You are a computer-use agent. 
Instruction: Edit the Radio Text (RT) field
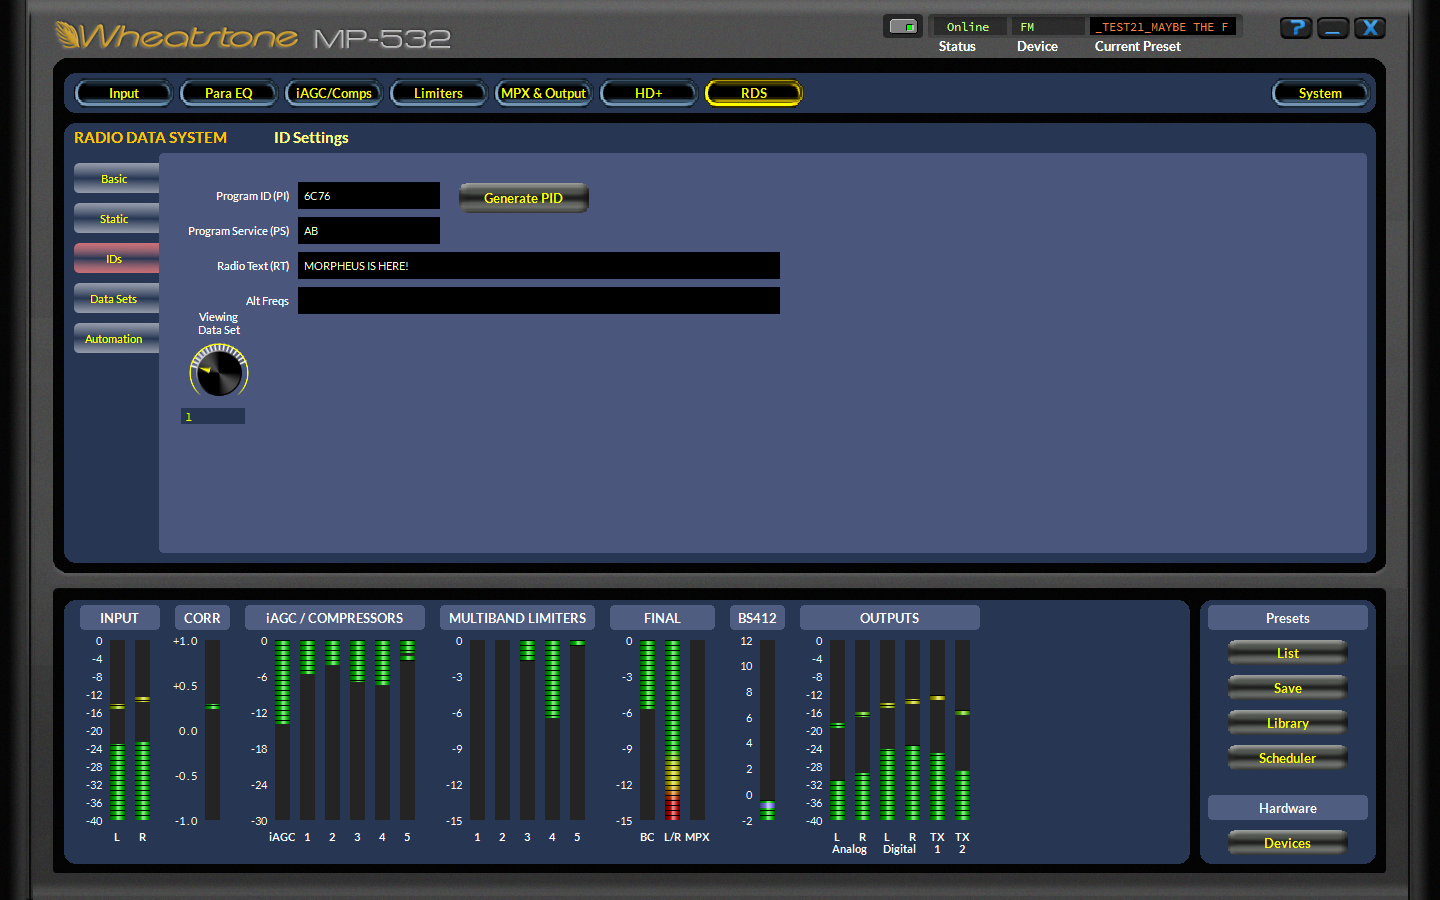point(539,266)
